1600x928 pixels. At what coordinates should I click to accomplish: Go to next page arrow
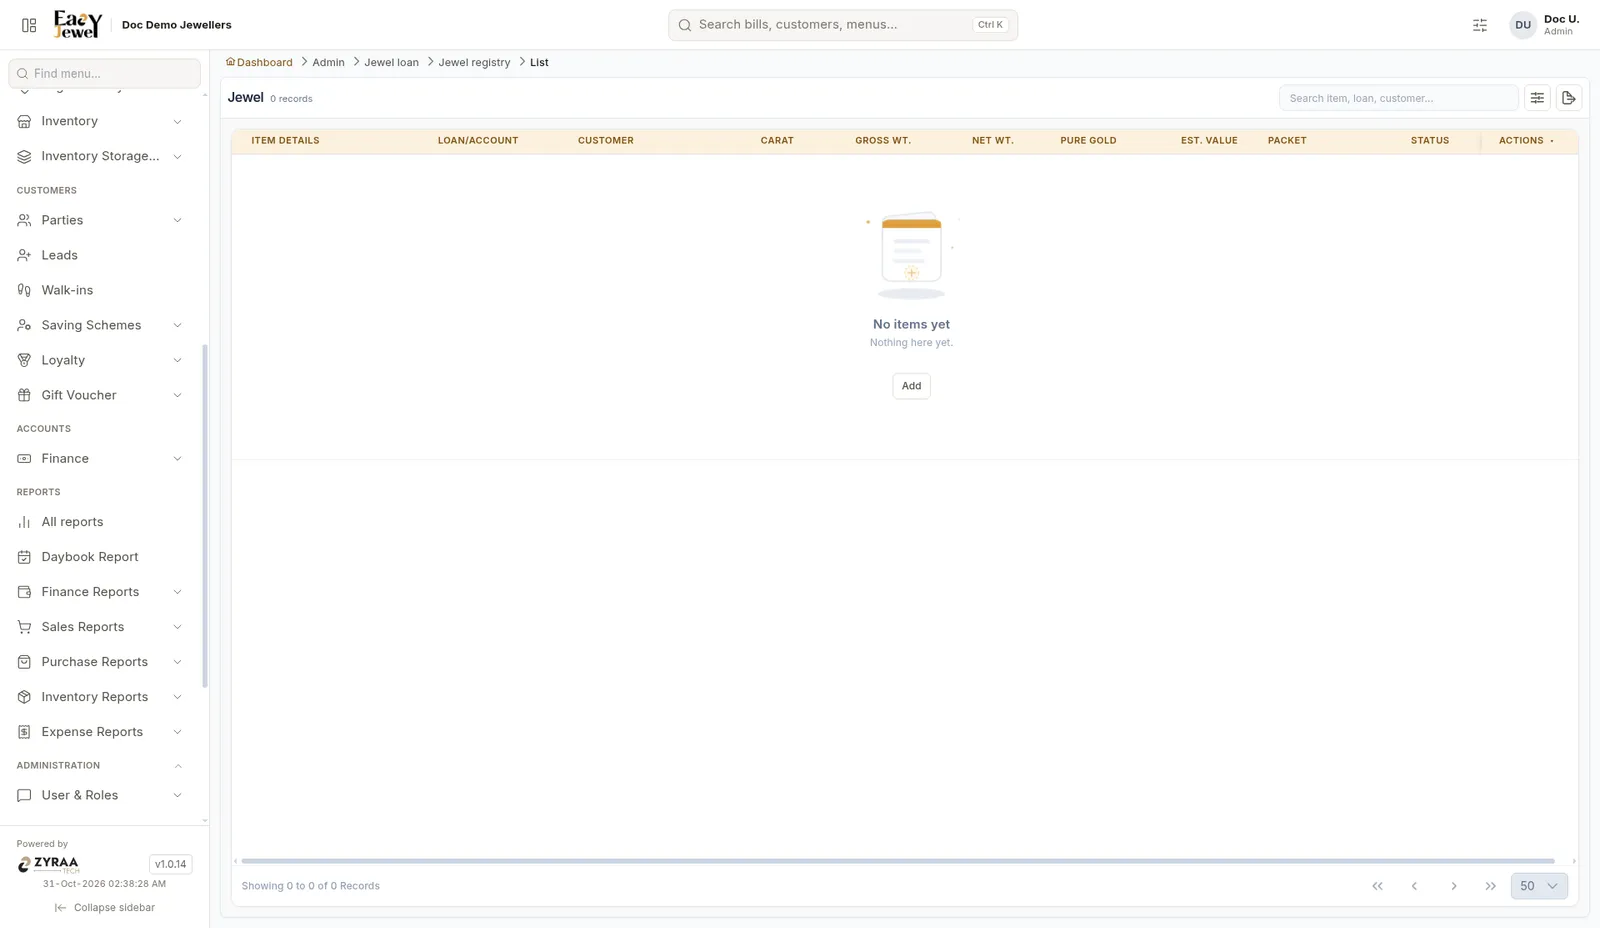click(1454, 886)
